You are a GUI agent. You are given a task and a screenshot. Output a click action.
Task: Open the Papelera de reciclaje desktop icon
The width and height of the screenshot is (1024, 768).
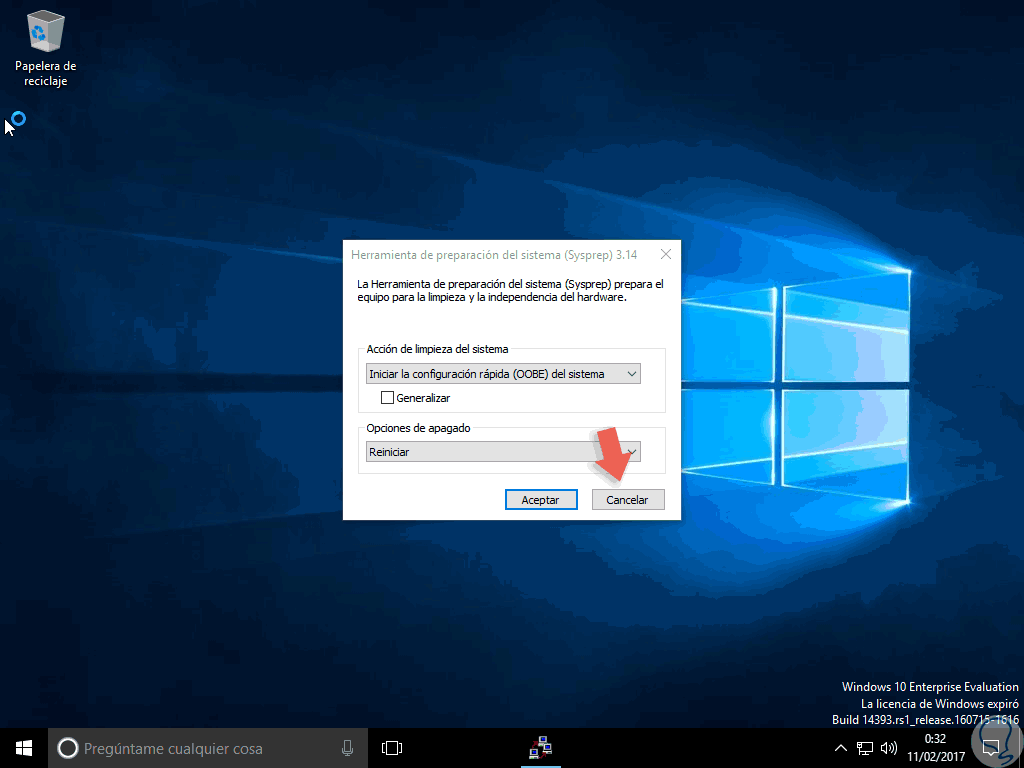click(45, 49)
